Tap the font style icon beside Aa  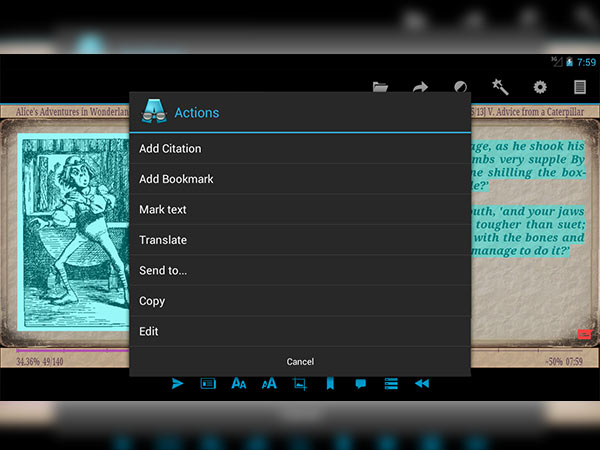tap(269, 383)
